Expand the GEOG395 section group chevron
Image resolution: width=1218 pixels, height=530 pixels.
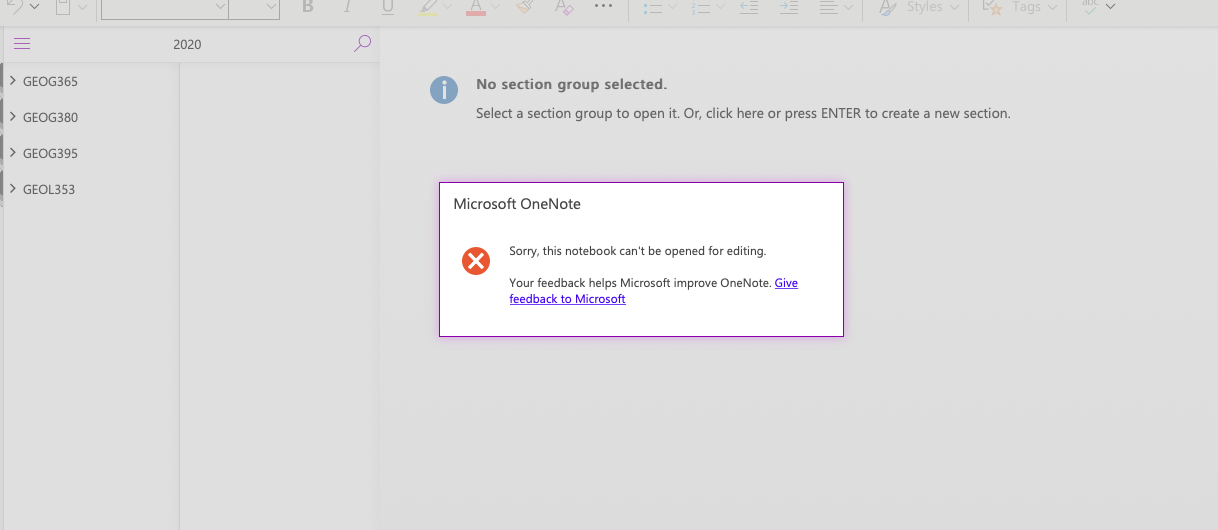tap(13, 153)
